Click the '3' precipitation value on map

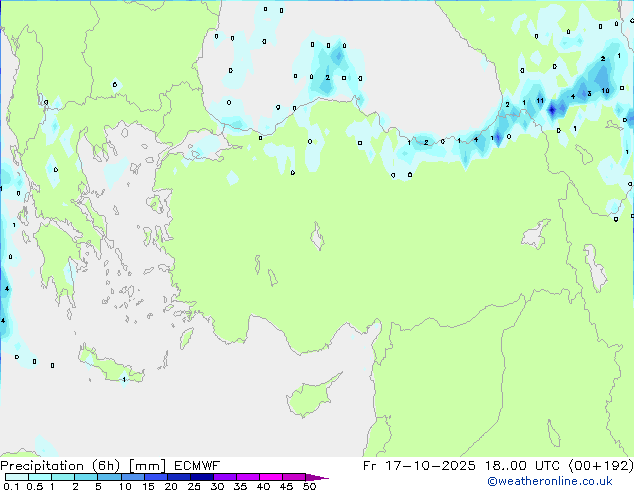[589, 94]
